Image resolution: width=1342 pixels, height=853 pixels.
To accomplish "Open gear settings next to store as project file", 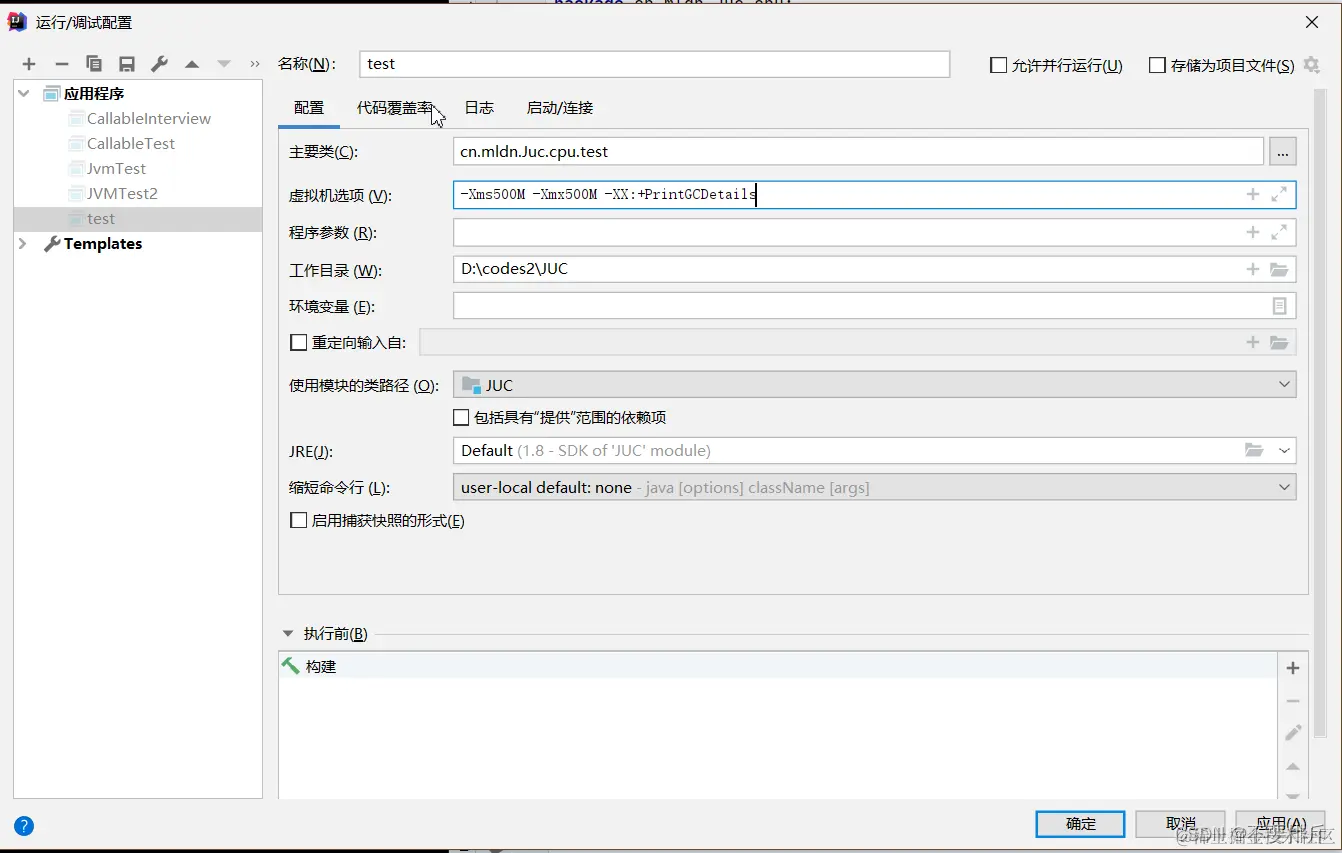I will click(1312, 65).
